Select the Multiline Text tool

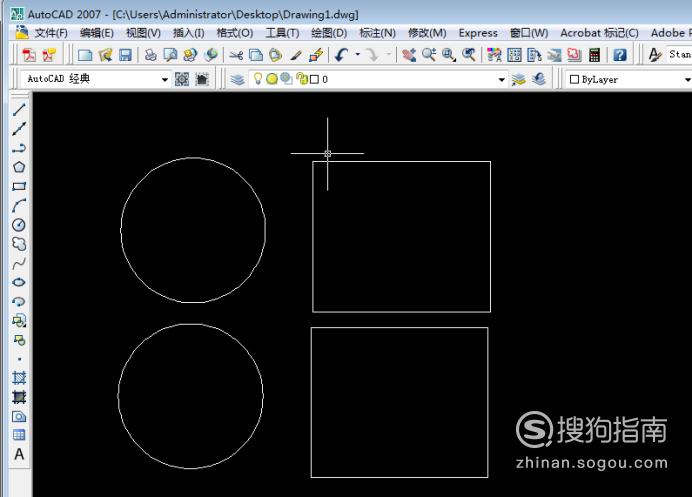pyautogui.click(x=19, y=454)
